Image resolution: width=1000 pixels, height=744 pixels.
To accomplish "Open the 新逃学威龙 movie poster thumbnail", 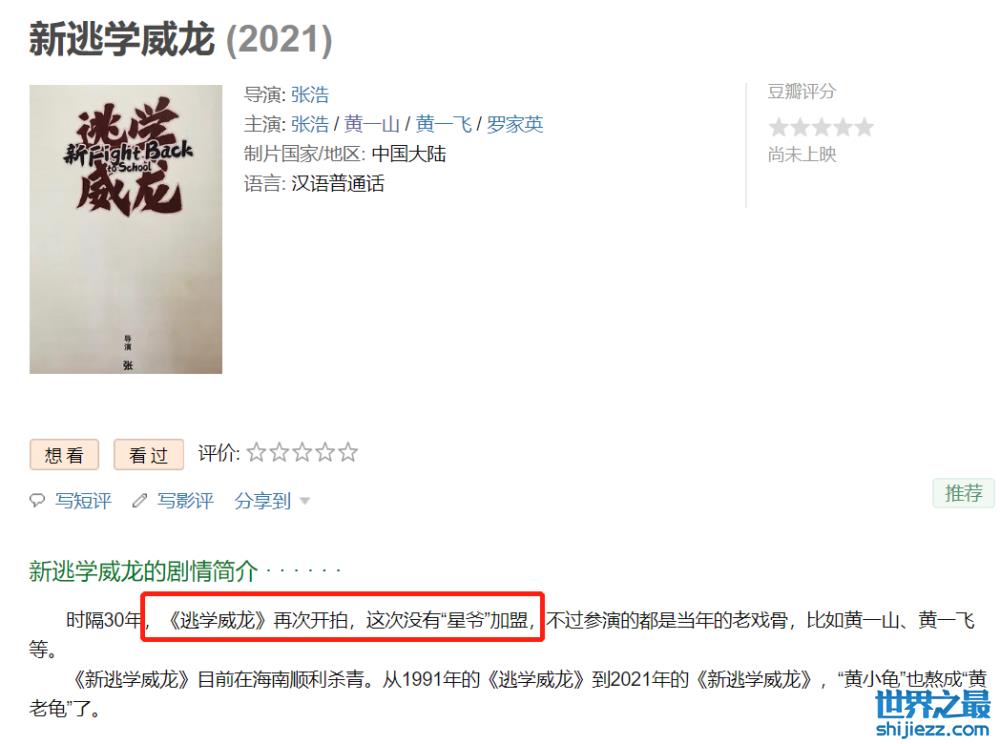I will coord(126,230).
